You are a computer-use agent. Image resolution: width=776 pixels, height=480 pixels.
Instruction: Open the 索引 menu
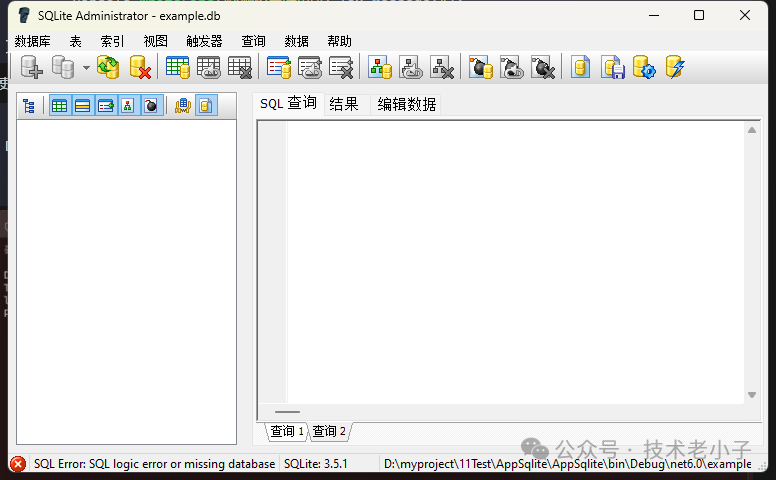point(112,41)
